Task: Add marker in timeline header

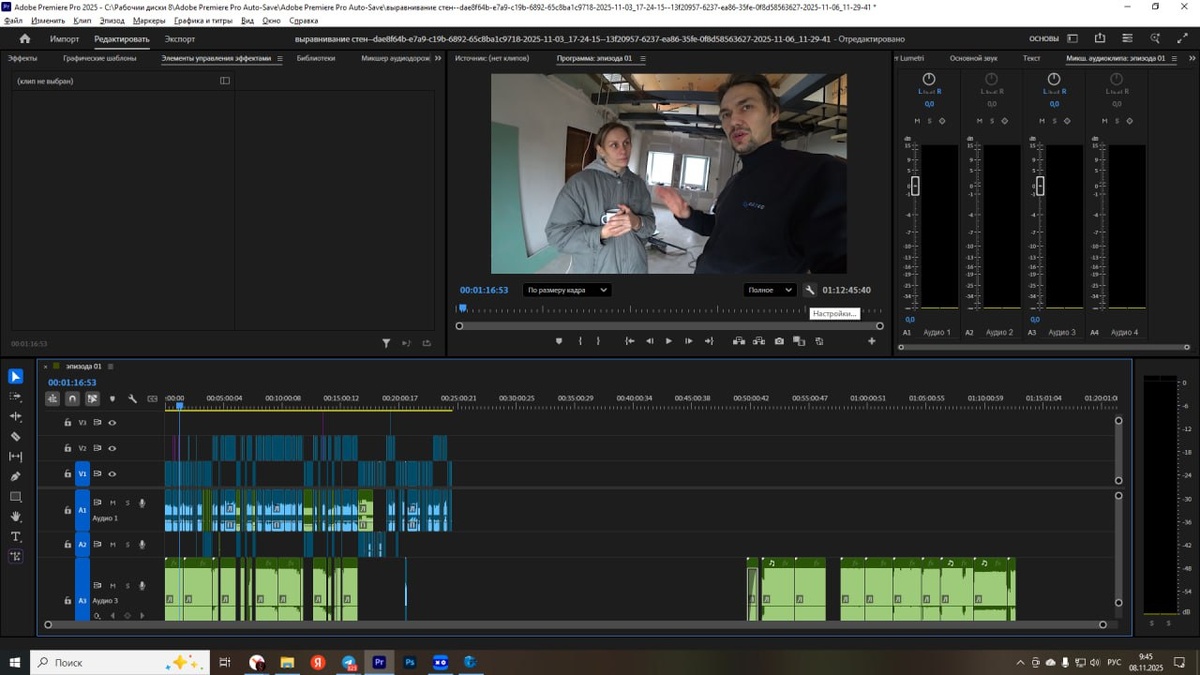Action: pos(112,398)
